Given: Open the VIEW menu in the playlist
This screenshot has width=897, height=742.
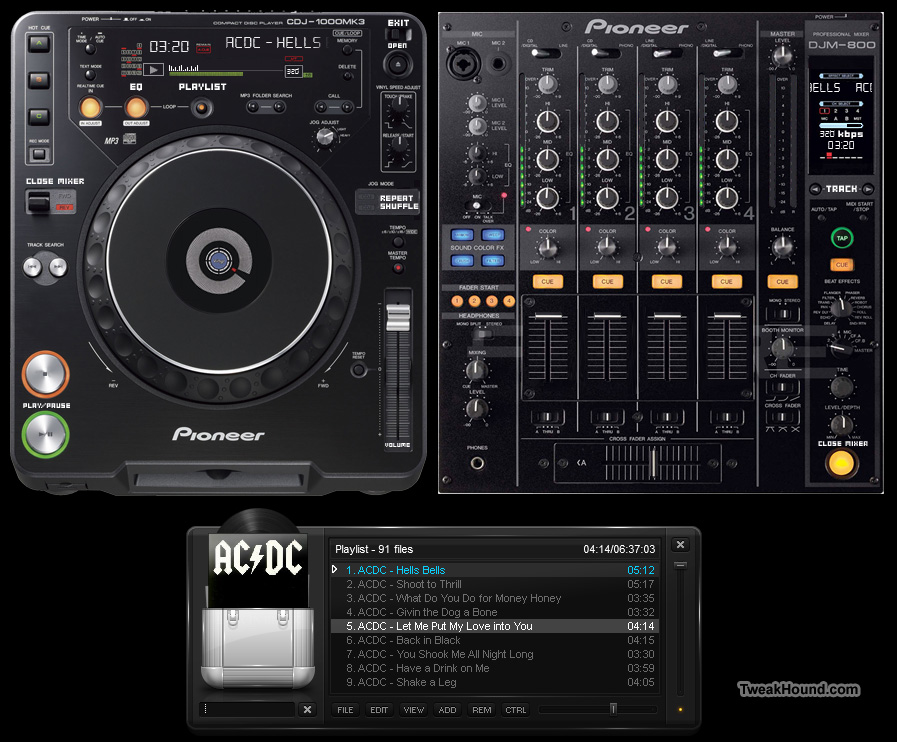Looking at the screenshot, I should coord(414,710).
